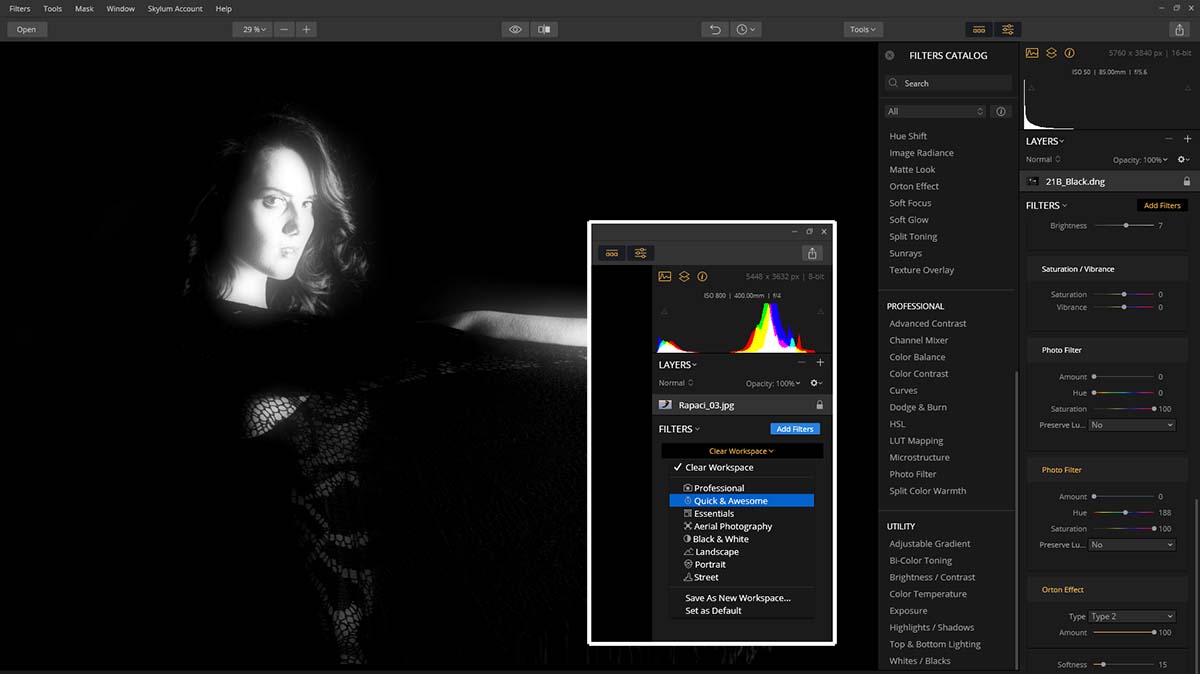Click the Hue slider set to 188
The height and width of the screenshot is (674, 1200).
pyautogui.click(x=1125, y=513)
